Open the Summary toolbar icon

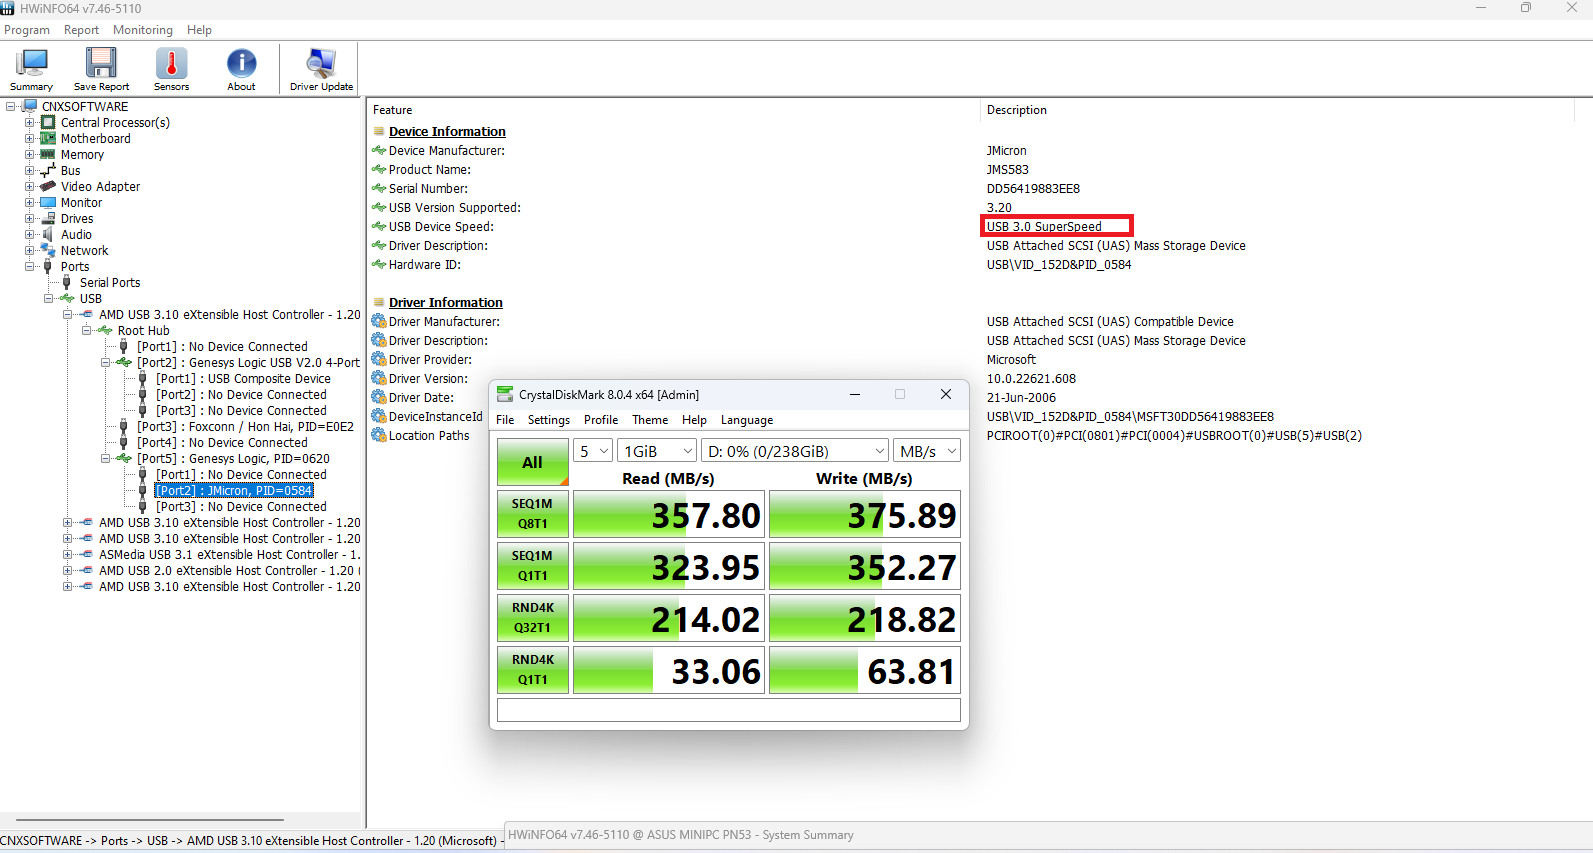pyautogui.click(x=32, y=69)
